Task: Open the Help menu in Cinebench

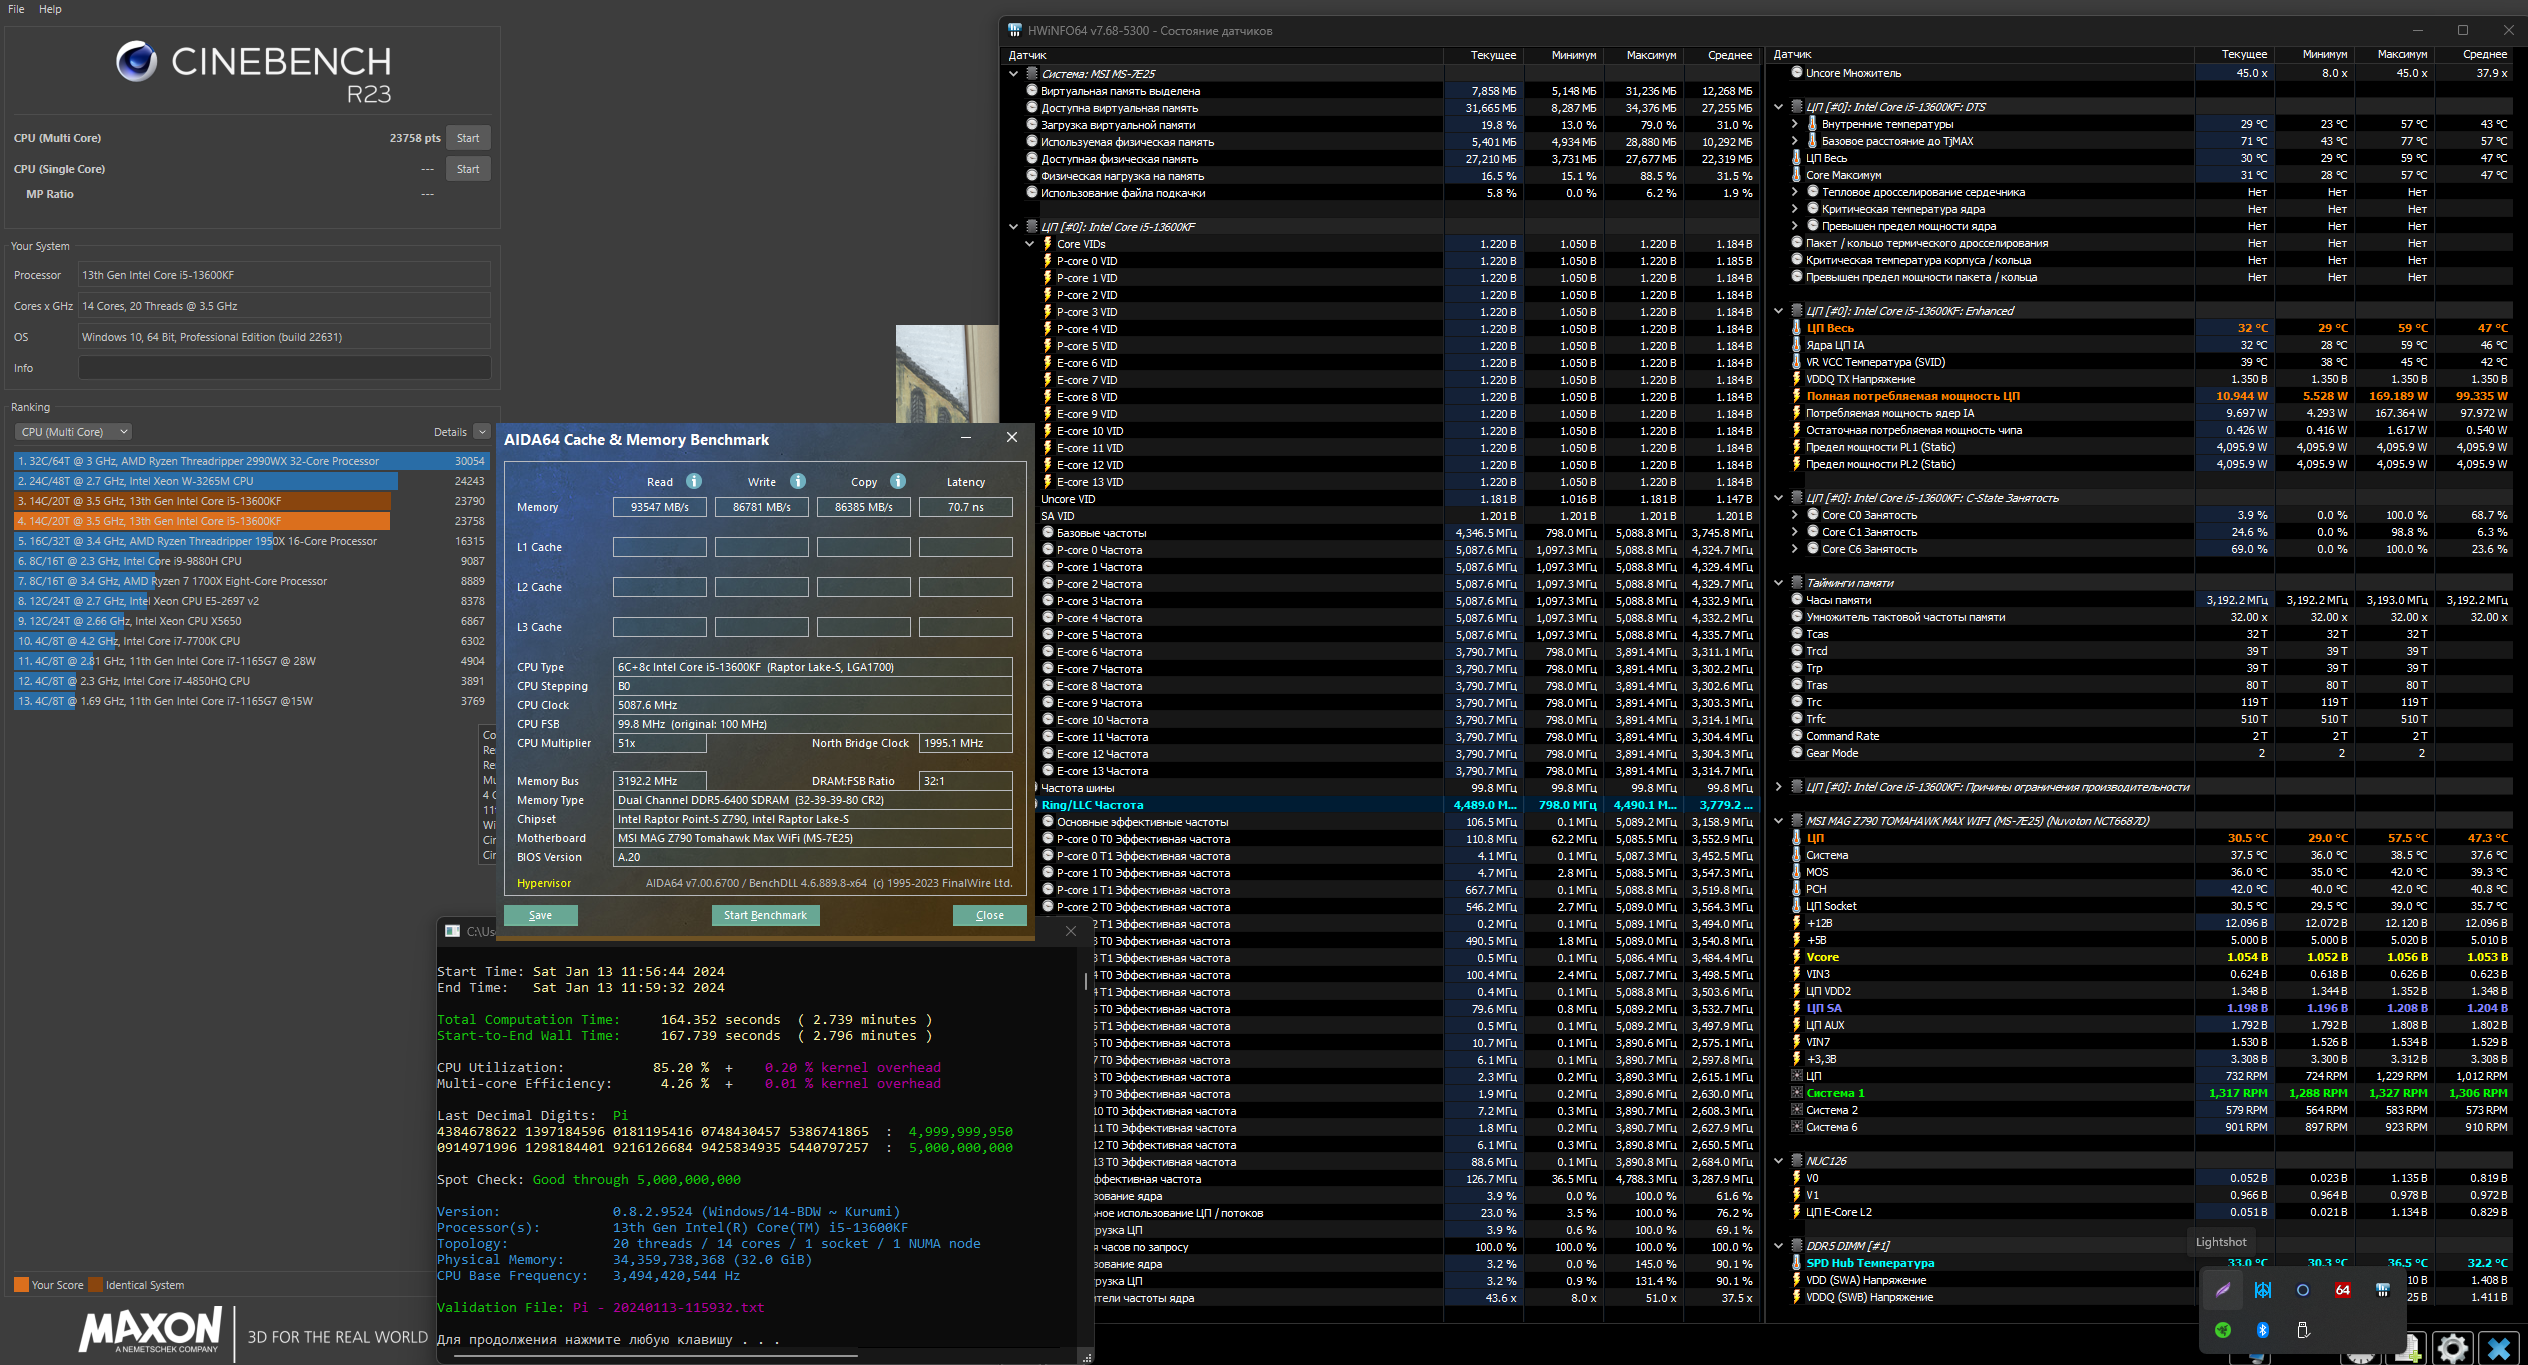Action: tap(50, 9)
